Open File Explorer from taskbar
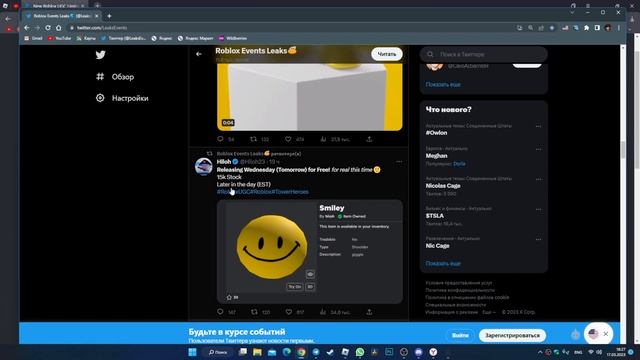This screenshot has width=640, height=360. tap(257, 352)
